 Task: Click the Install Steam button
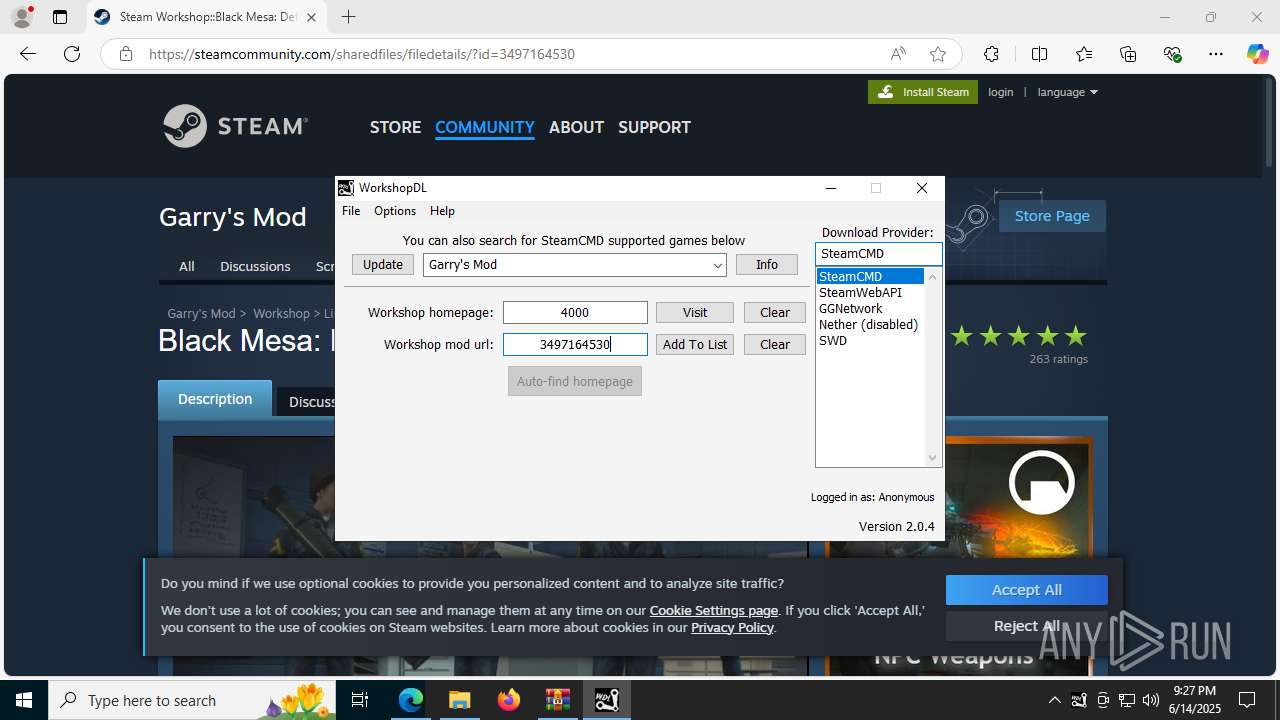point(923,92)
